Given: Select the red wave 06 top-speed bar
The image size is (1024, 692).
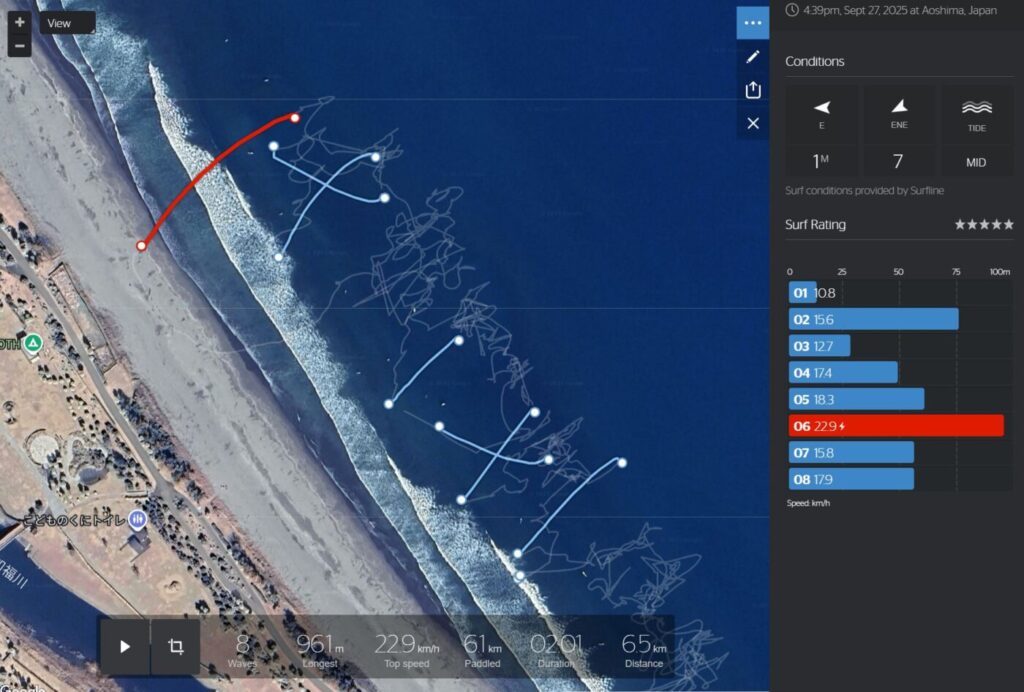Looking at the screenshot, I should tap(895, 426).
